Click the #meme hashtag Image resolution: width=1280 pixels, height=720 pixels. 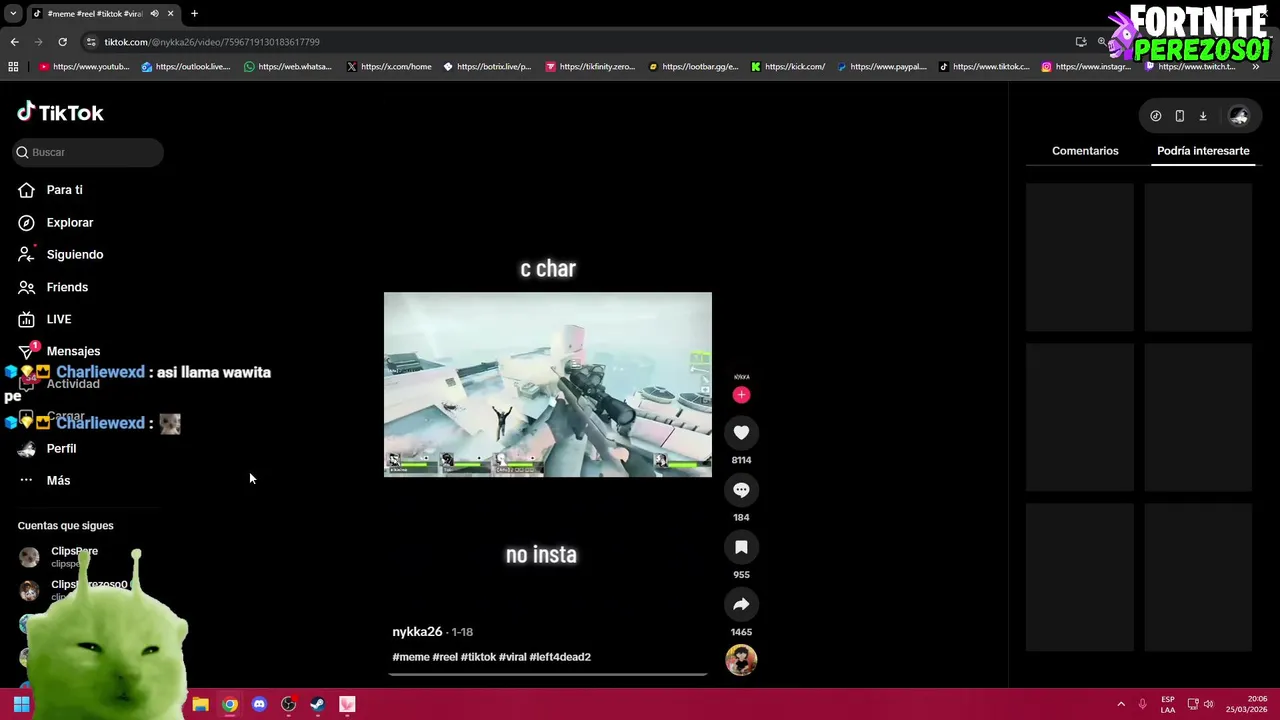click(411, 657)
